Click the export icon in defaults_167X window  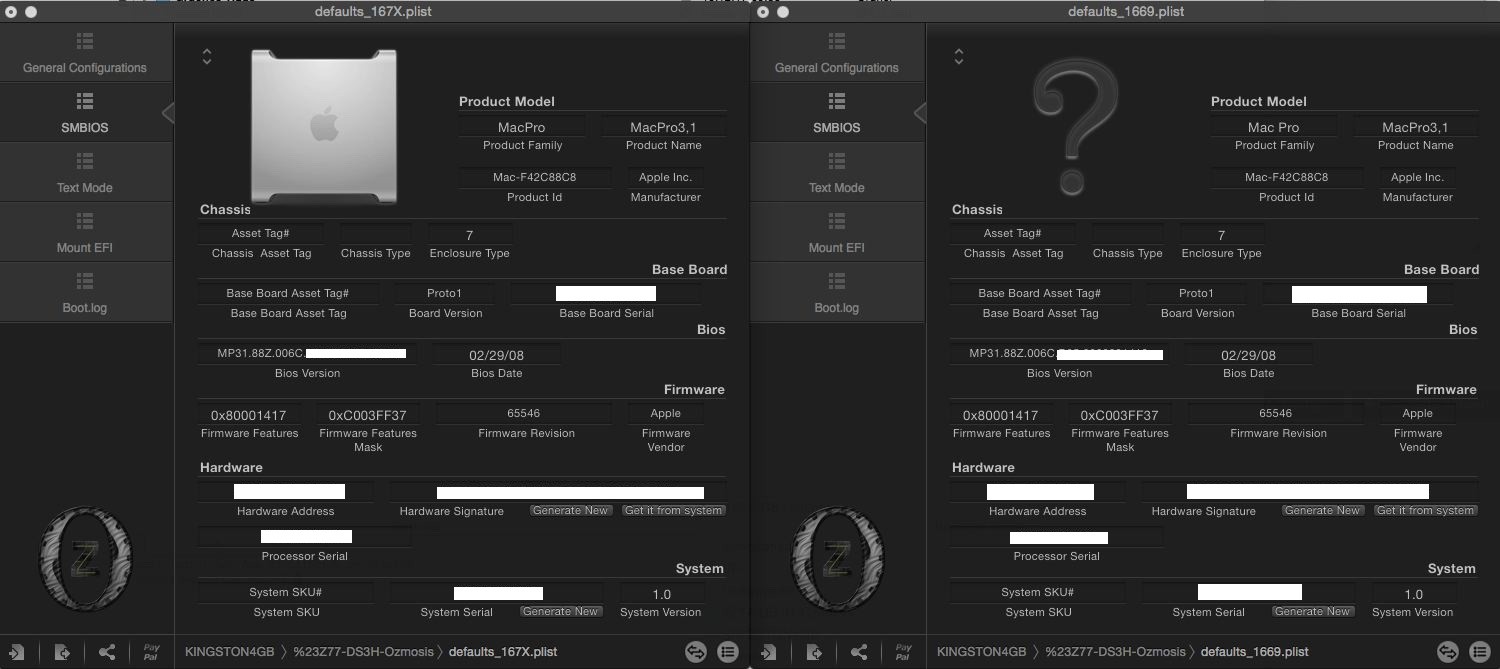click(62, 652)
